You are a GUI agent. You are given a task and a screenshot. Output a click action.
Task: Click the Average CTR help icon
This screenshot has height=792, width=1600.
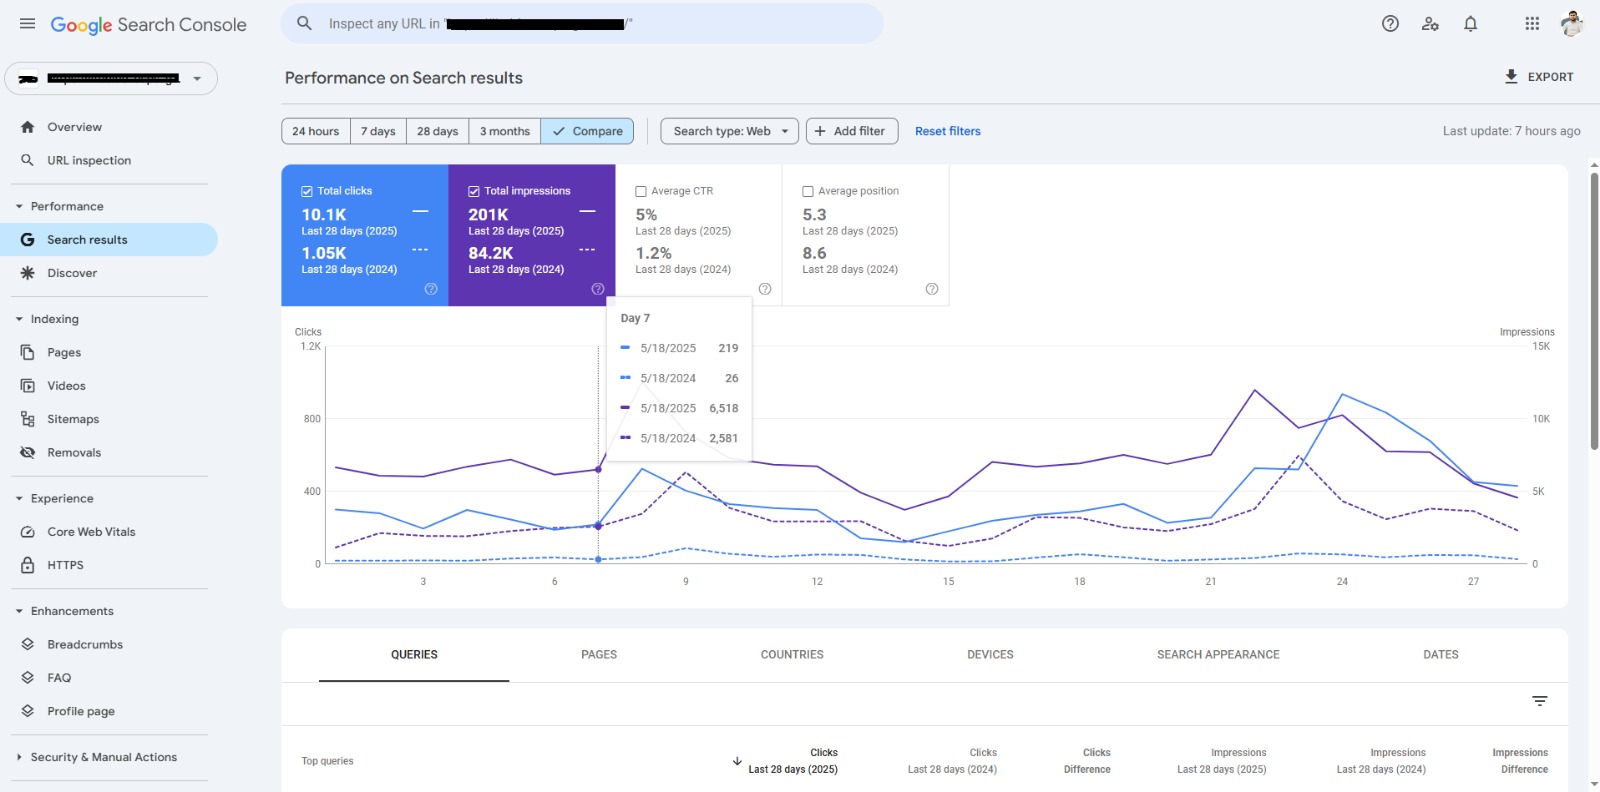pos(765,289)
